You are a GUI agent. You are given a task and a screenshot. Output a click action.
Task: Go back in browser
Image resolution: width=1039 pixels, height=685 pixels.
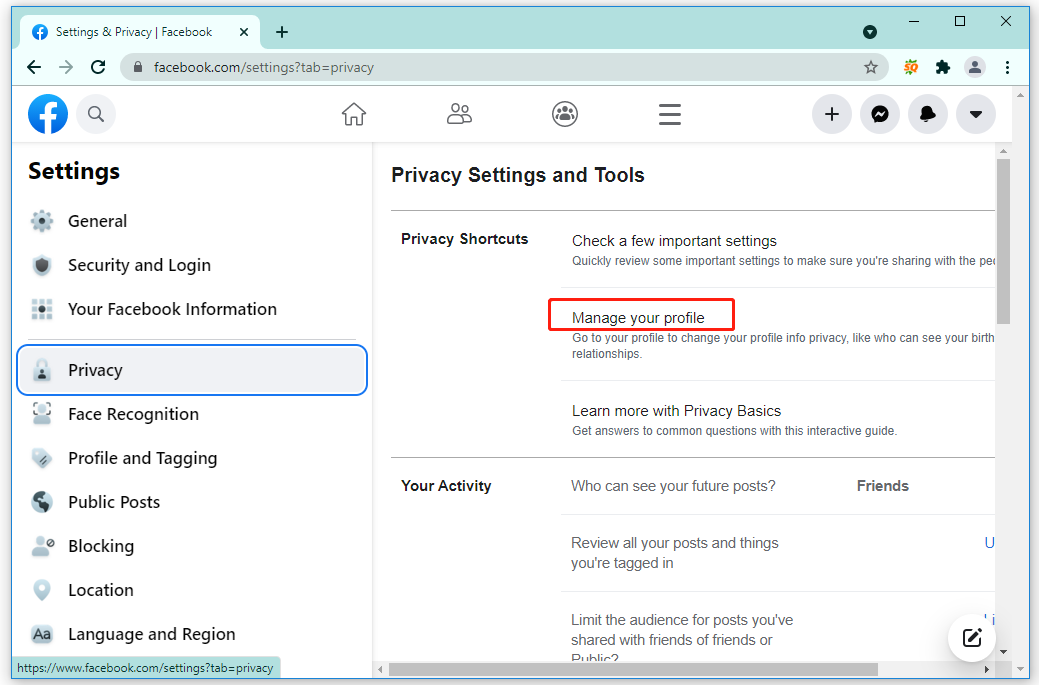point(34,67)
